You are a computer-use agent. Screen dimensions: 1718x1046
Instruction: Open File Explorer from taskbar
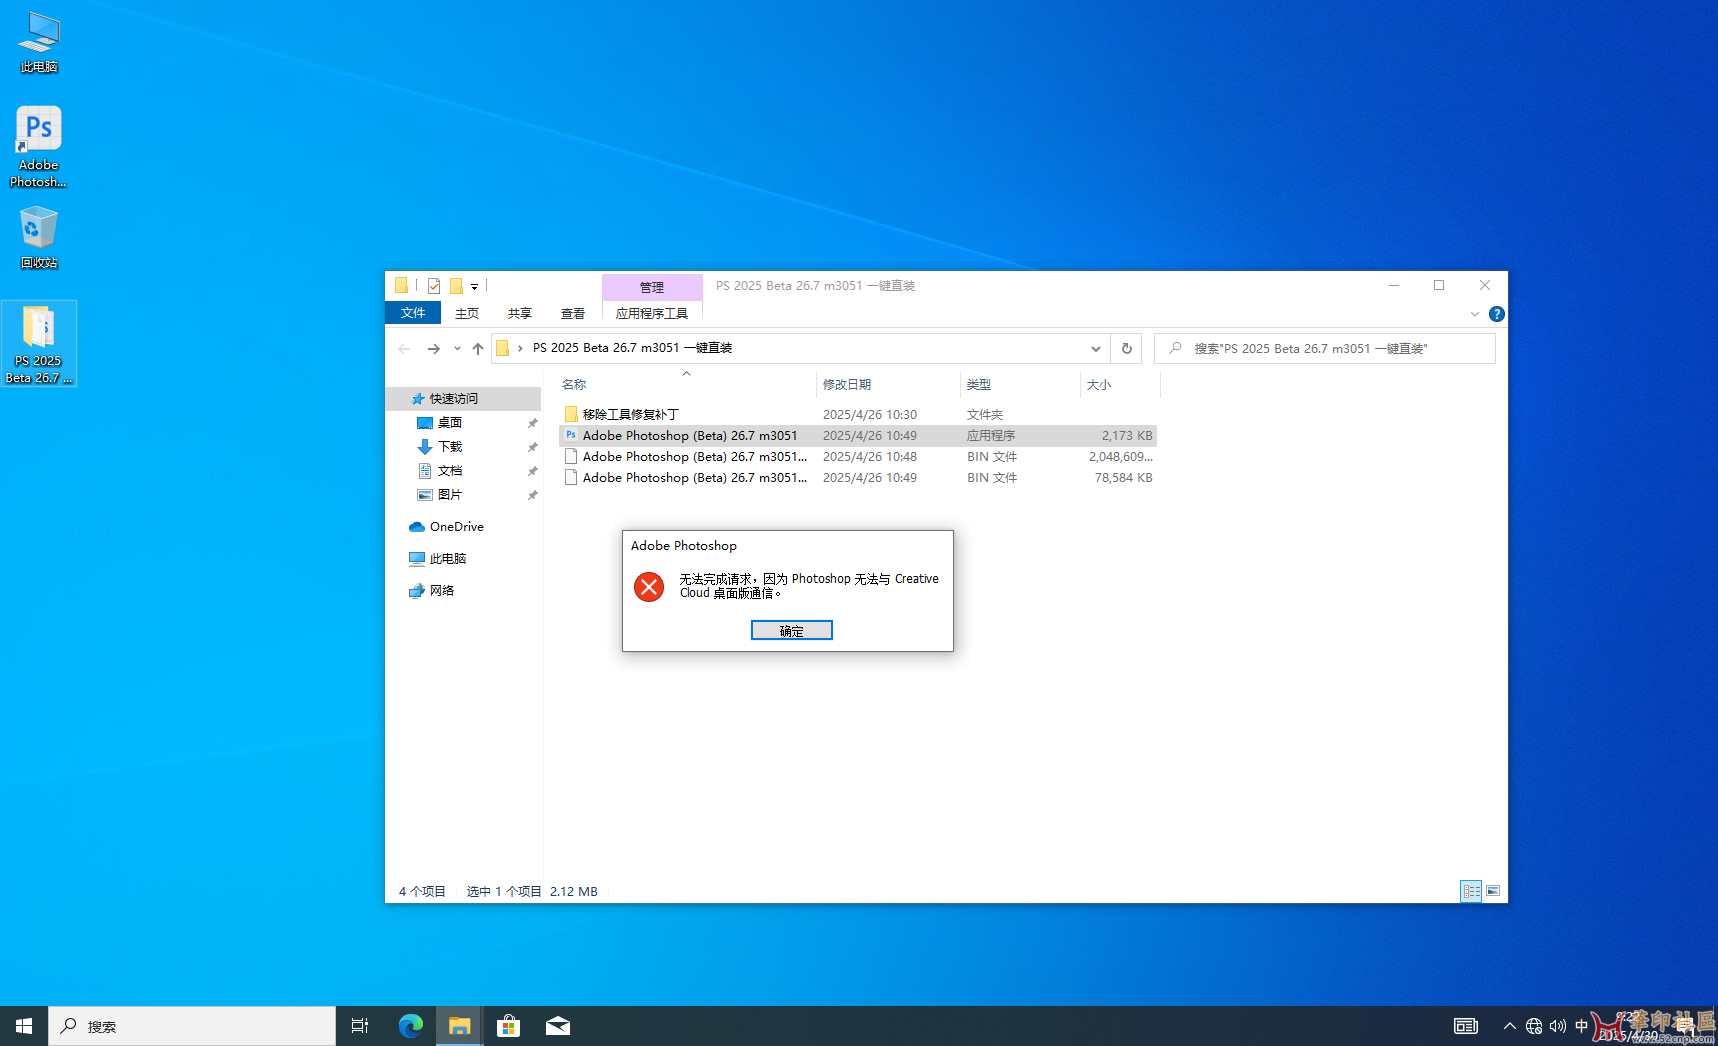459,1026
